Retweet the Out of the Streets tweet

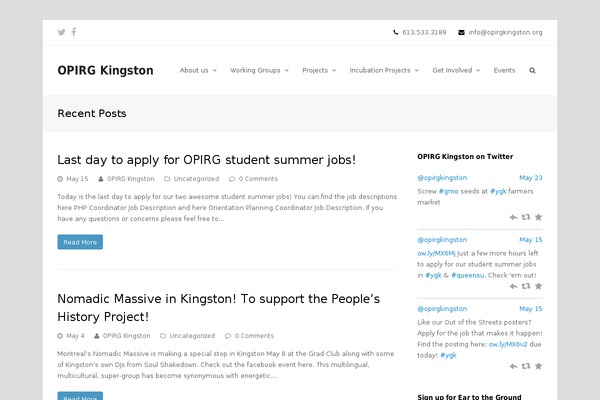point(526,366)
